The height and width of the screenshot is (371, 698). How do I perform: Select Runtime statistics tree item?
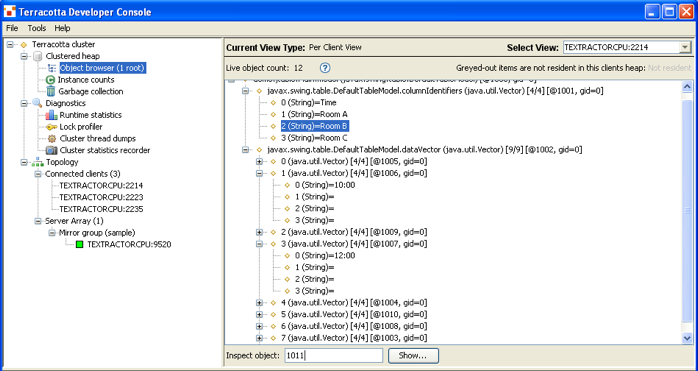(90, 115)
